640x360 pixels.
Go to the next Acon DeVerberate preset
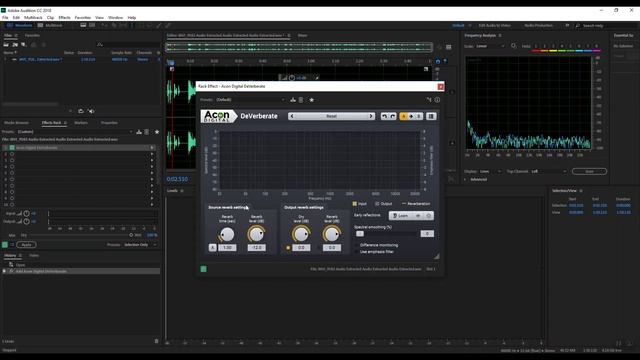(x=371, y=116)
